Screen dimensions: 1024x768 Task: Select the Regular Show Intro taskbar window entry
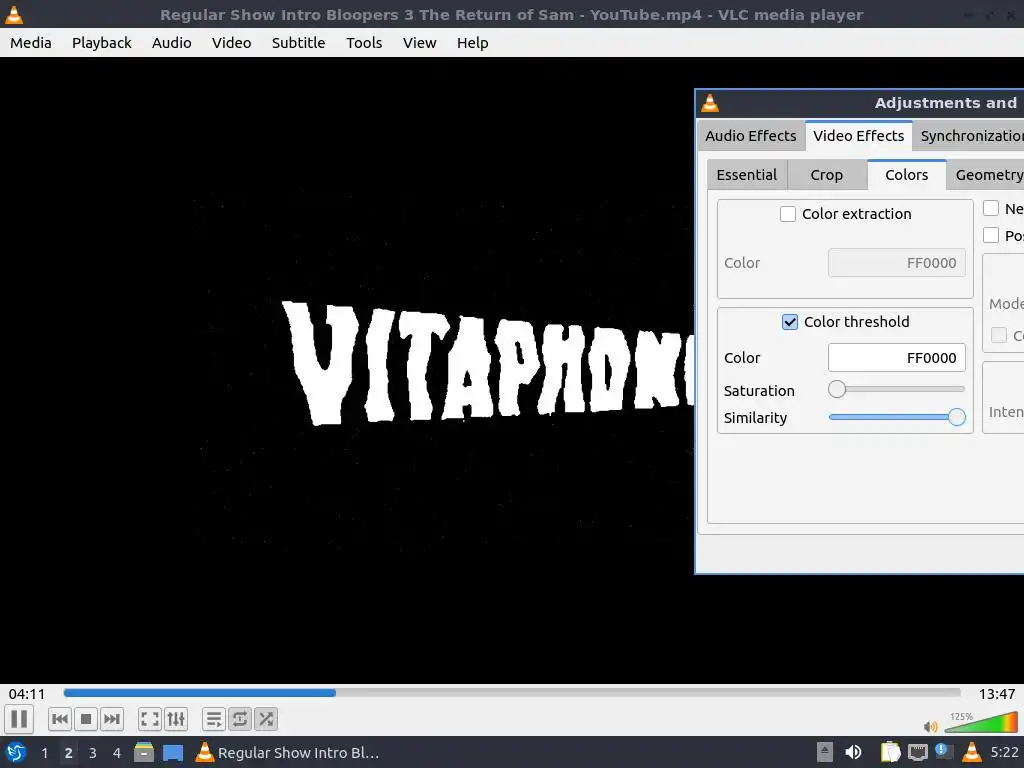click(287, 752)
